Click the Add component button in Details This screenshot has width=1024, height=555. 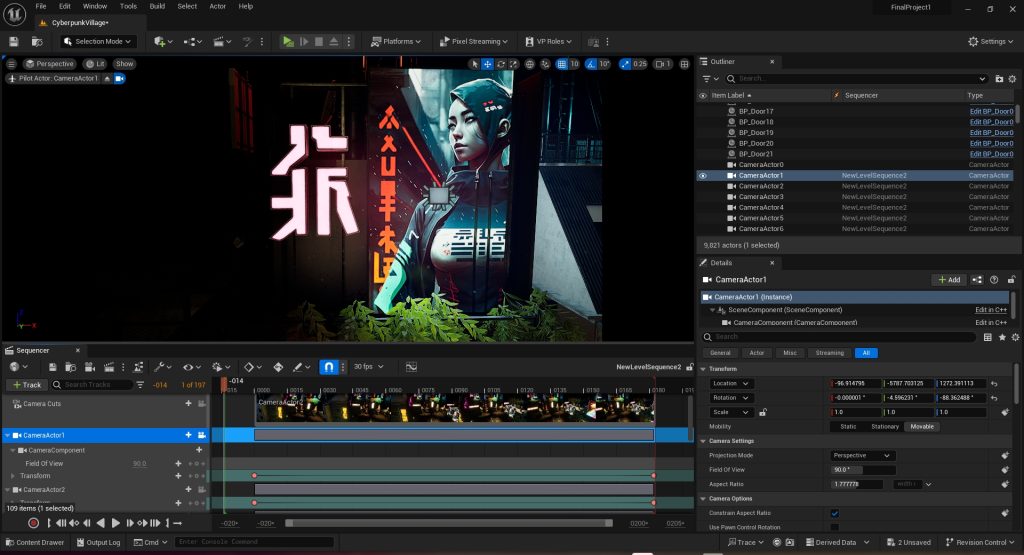pos(949,279)
